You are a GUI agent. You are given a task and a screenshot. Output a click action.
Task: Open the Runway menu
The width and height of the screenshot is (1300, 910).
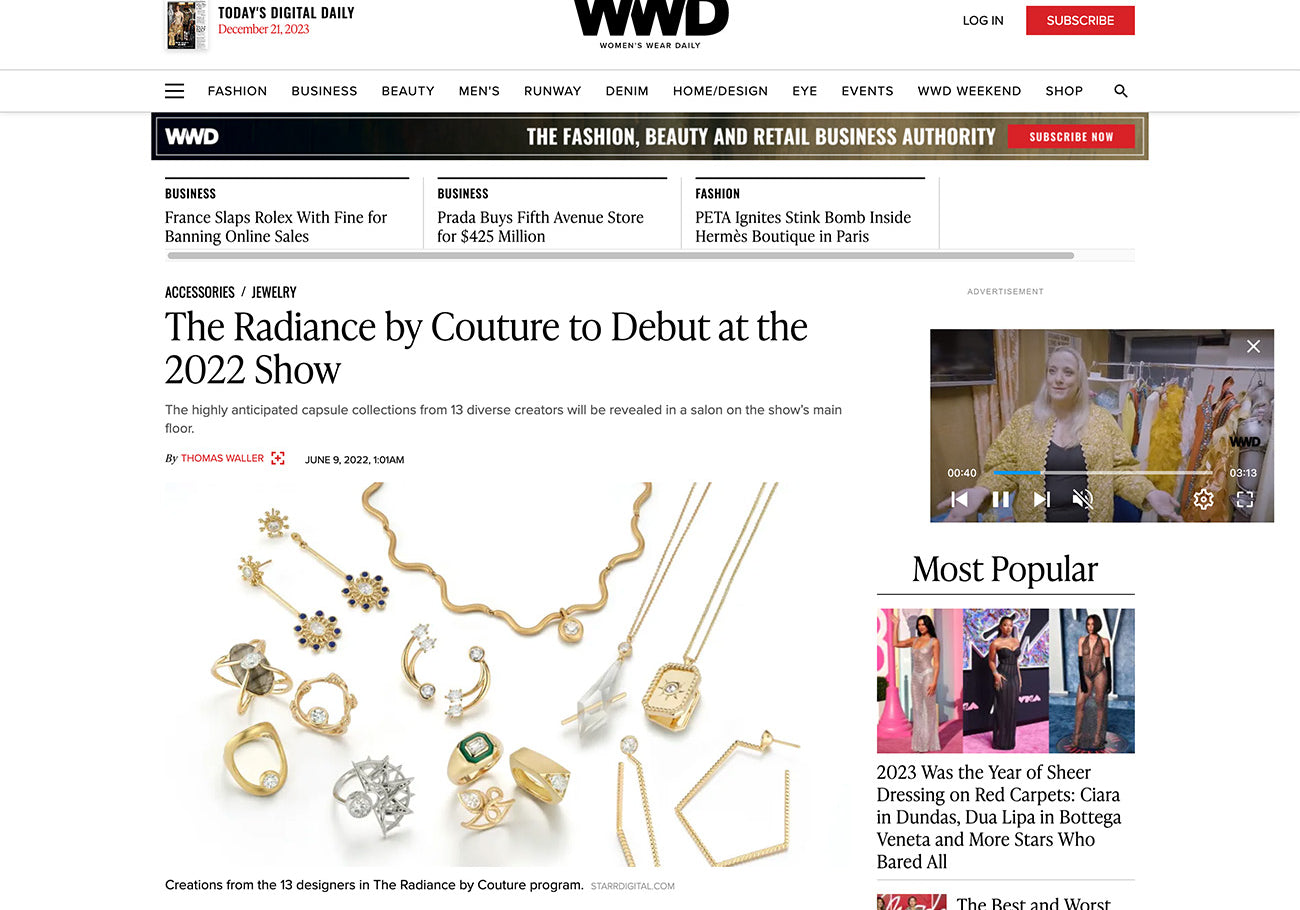(552, 91)
